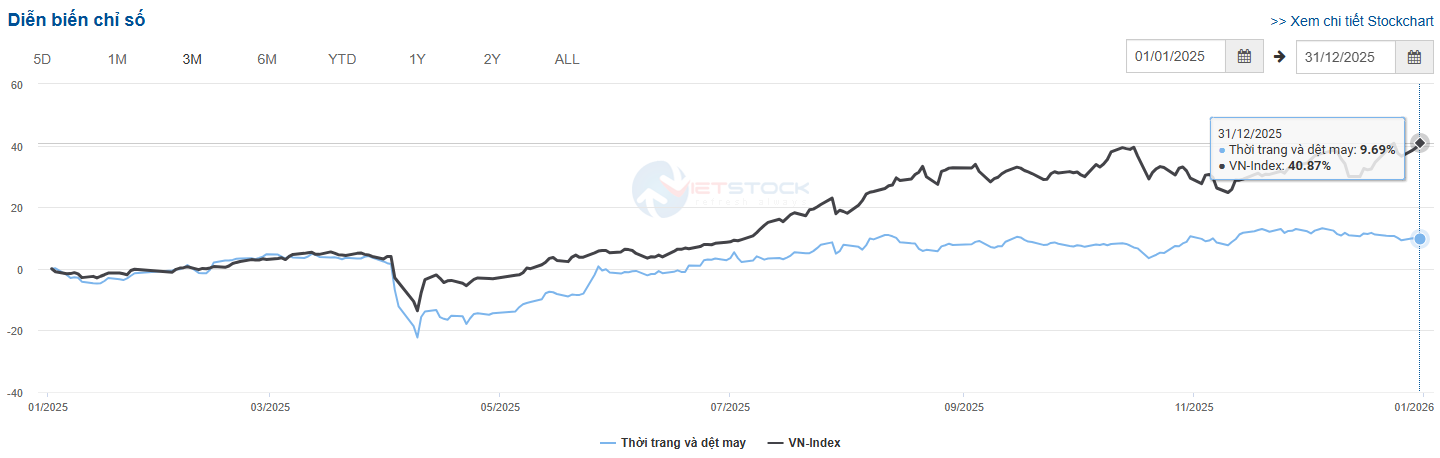Click the Diễn biến chỉ số heading
Screen dimensions: 1440x458
click(x=76, y=21)
